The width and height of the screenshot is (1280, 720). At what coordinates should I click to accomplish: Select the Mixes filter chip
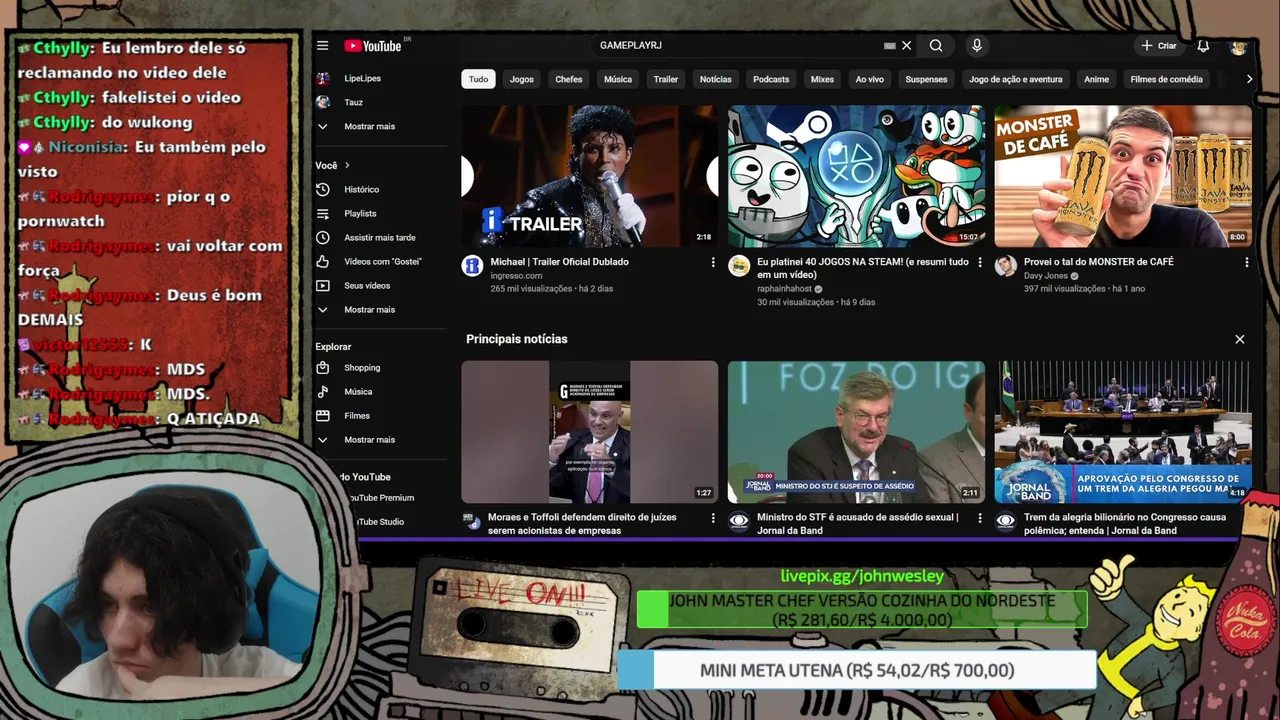pos(822,79)
